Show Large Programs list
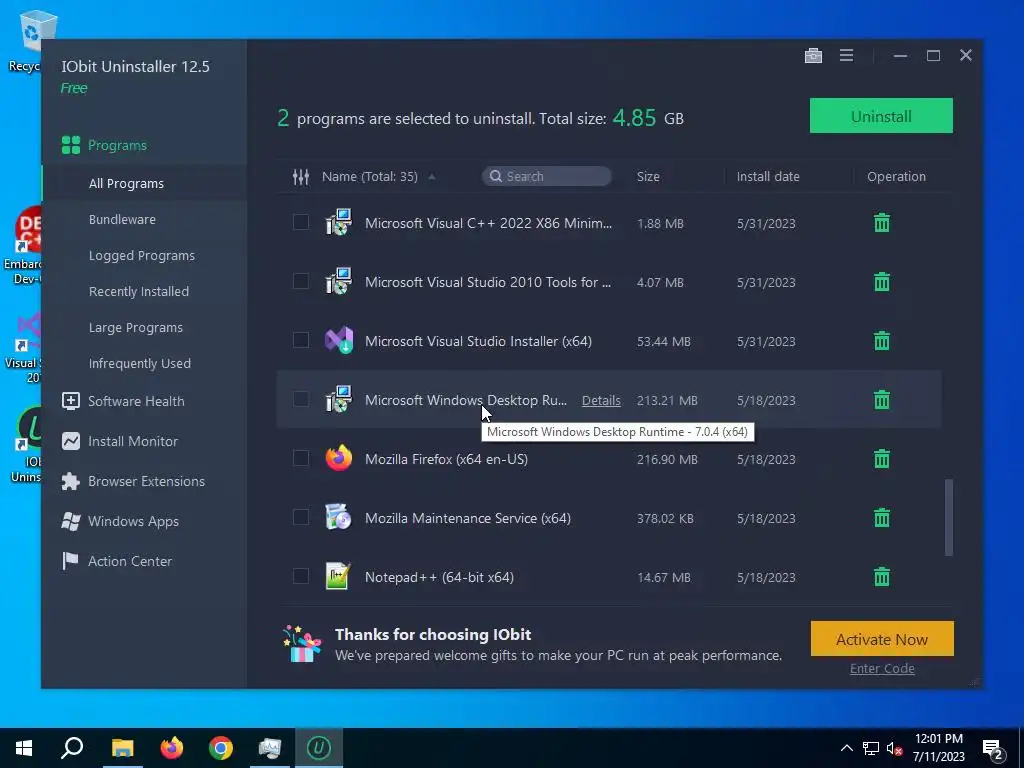This screenshot has width=1024, height=768. pyautogui.click(x=135, y=327)
